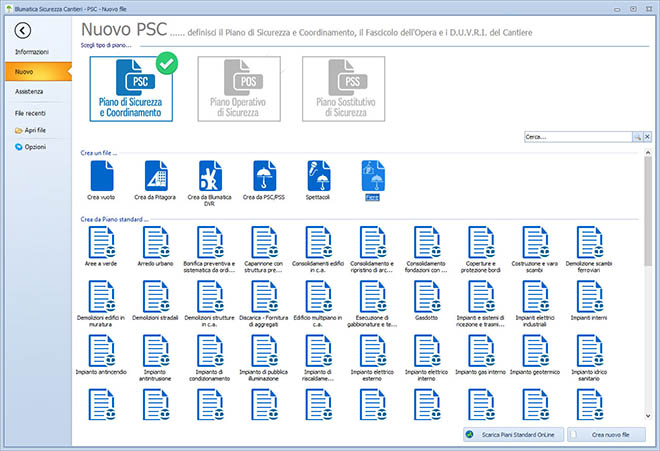
Task: Click the back arrow button
Action: tap(25, 32)
